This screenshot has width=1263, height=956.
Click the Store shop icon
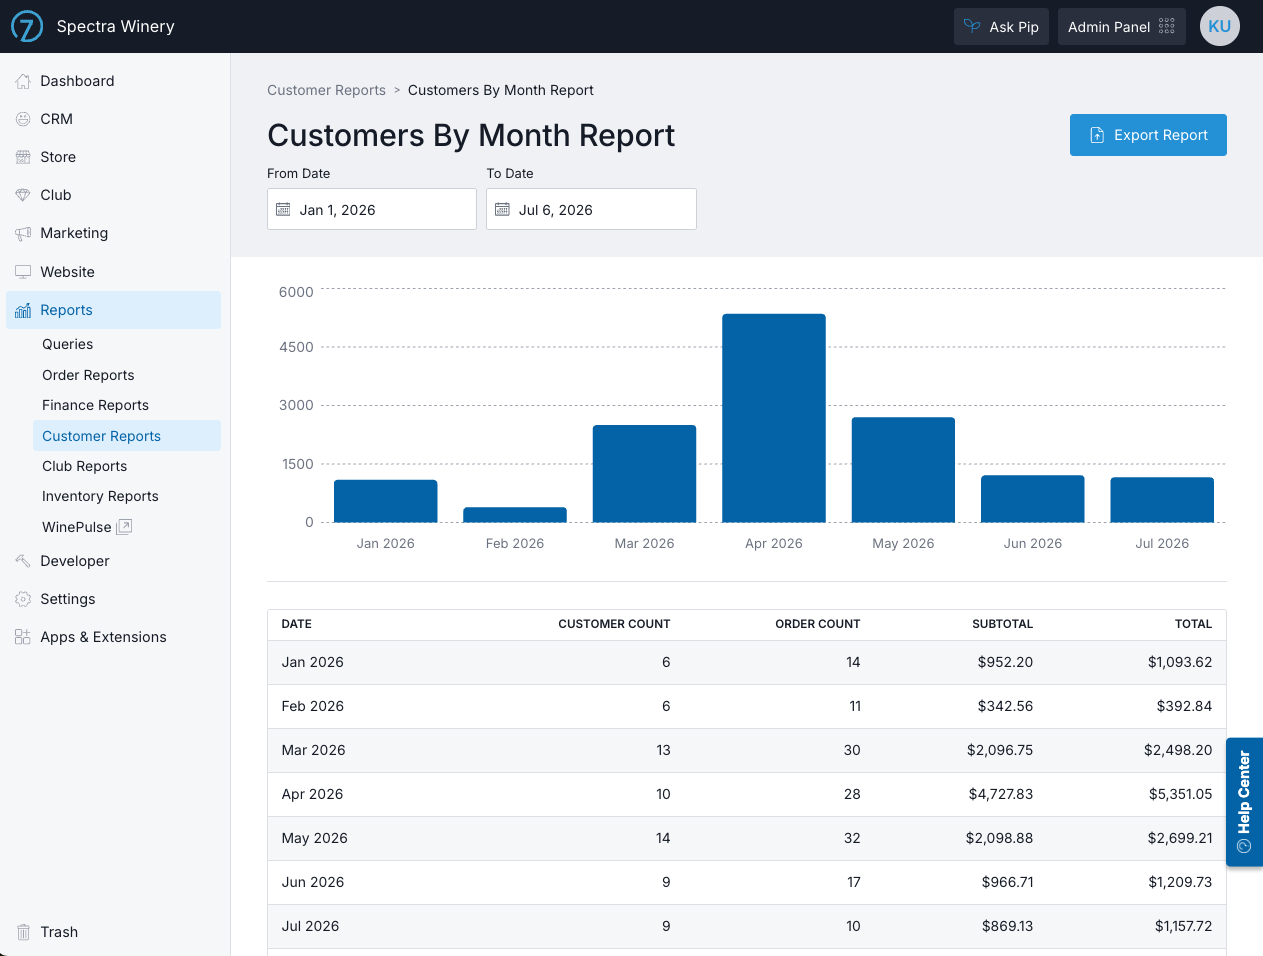pos(23,157)
